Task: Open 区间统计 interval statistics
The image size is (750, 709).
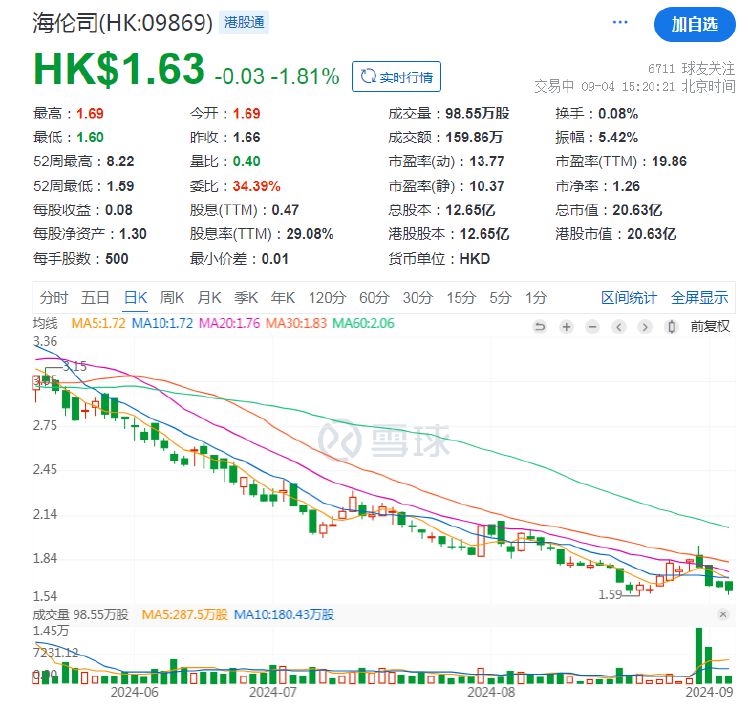Action: [629, 298]
